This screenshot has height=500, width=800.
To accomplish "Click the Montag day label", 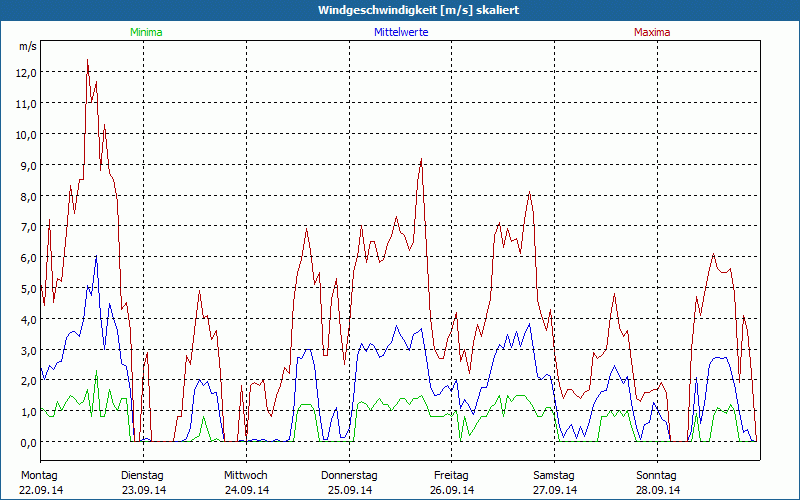I will pos(39,476).
